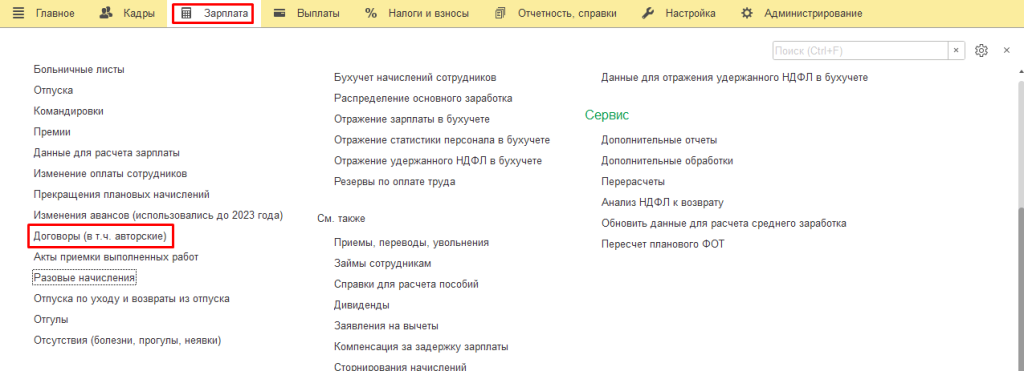Open Отгулы
The width and height of the screenshot is (1024, 371).
(x=51, y=319)
